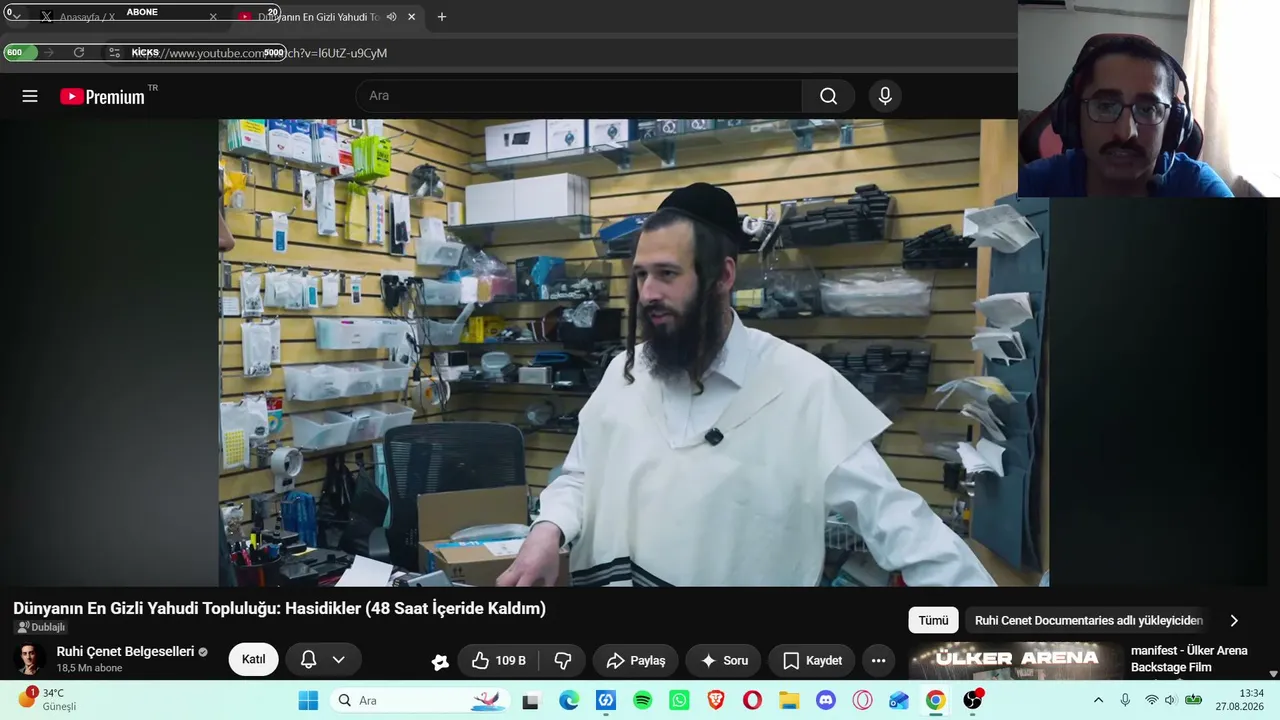1280x720 pixels.
Task: Open the Ruhi Çenet Belgeselleri channel name
Action: (x=125, y=652)
